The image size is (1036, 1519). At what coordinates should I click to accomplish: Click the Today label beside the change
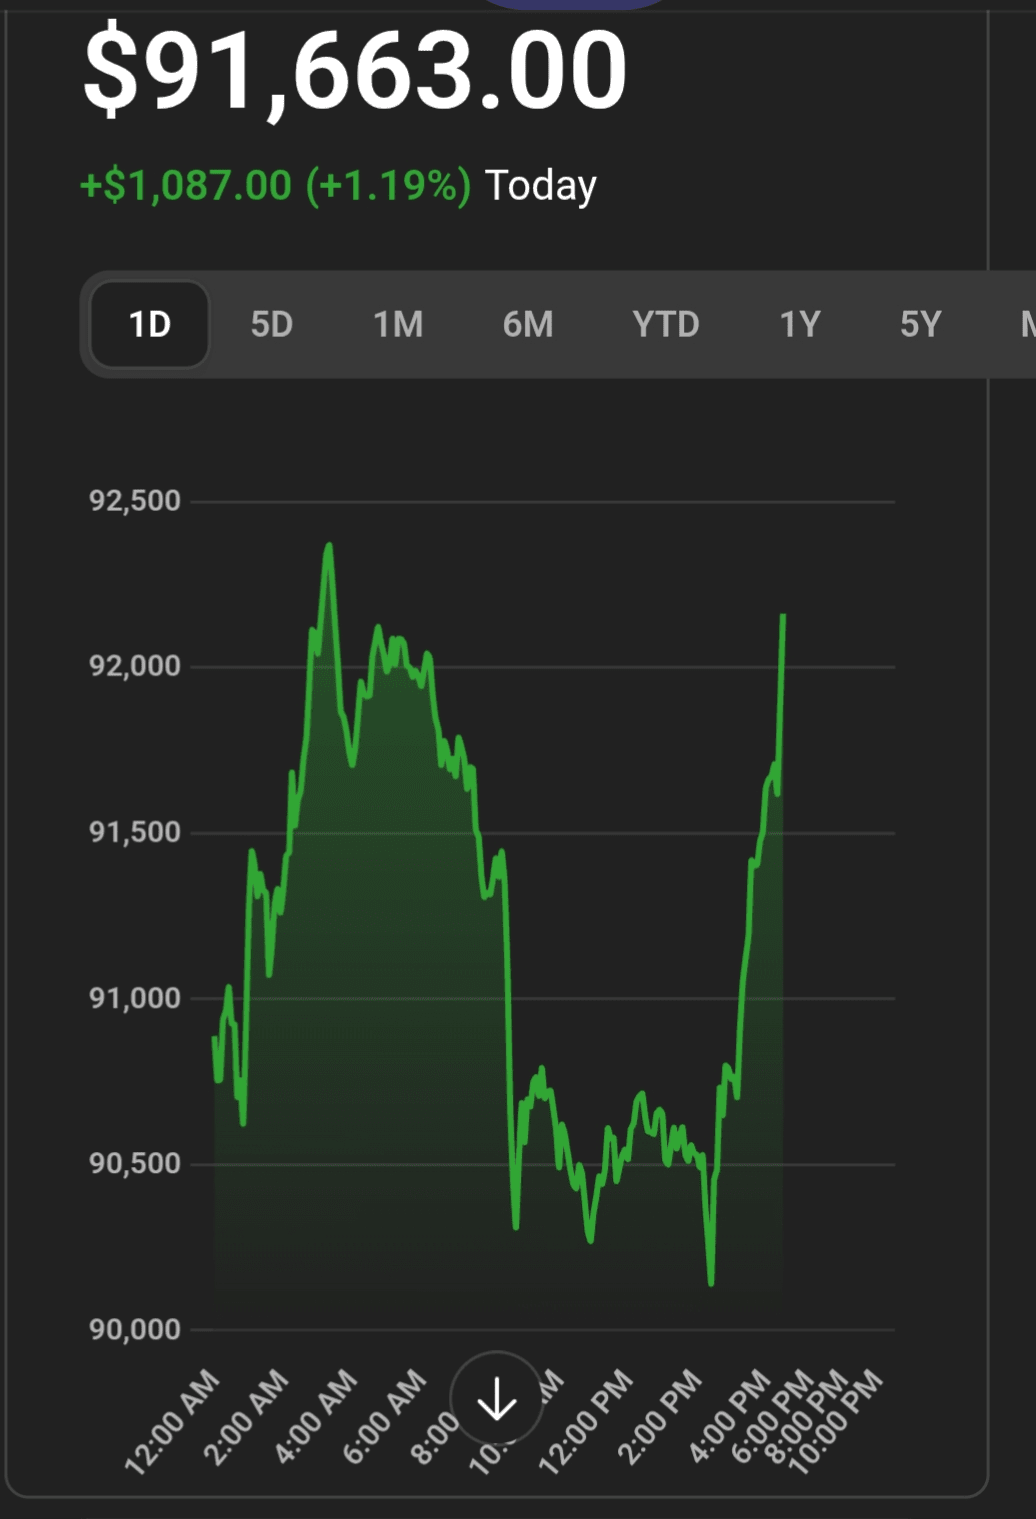(x=541, y=186)
